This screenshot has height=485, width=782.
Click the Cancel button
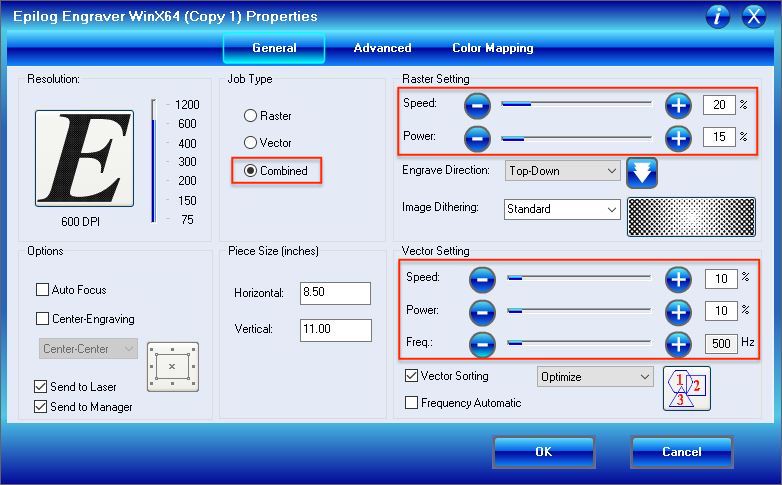tap(682, 452)
